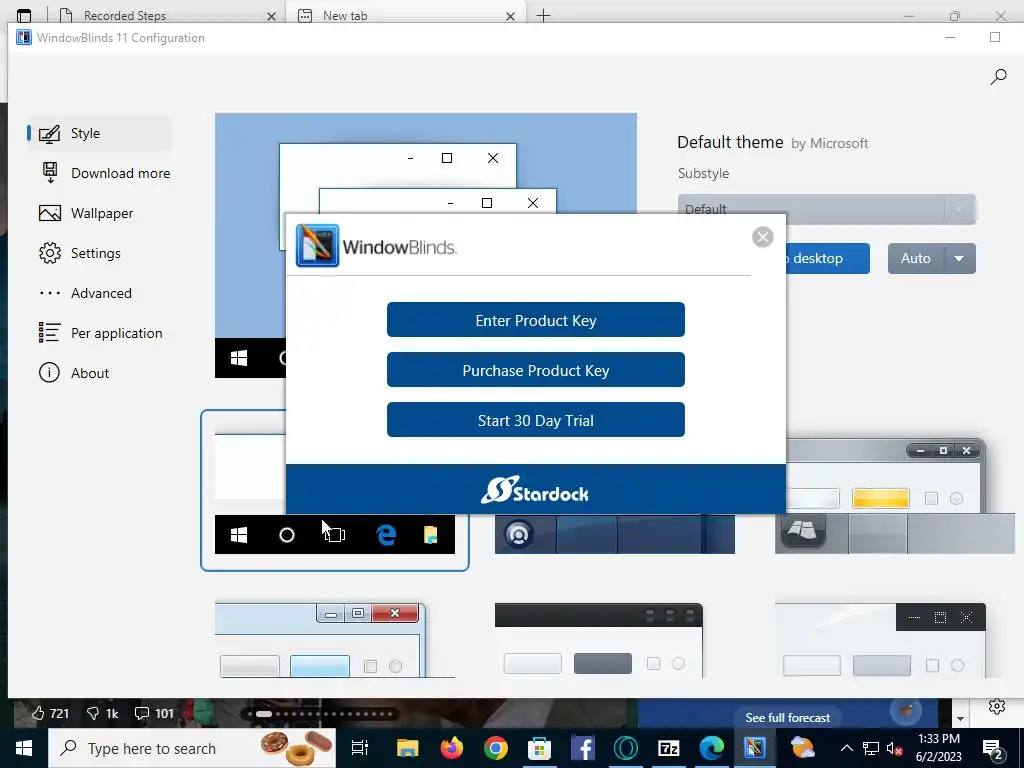Open the weather widget on taskbar
1024x768 pixels.
(802, 748)
